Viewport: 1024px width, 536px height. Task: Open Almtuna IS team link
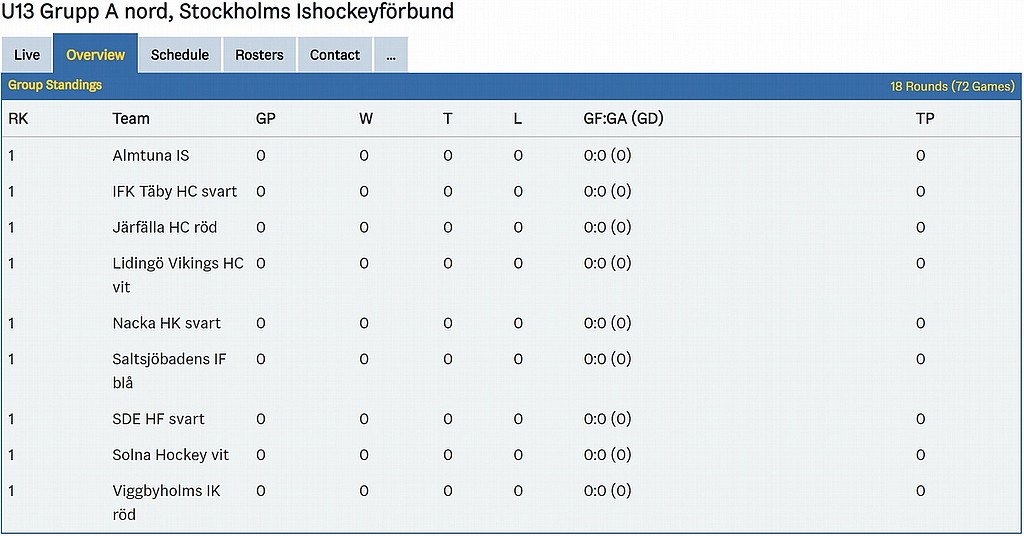point(151,156)
